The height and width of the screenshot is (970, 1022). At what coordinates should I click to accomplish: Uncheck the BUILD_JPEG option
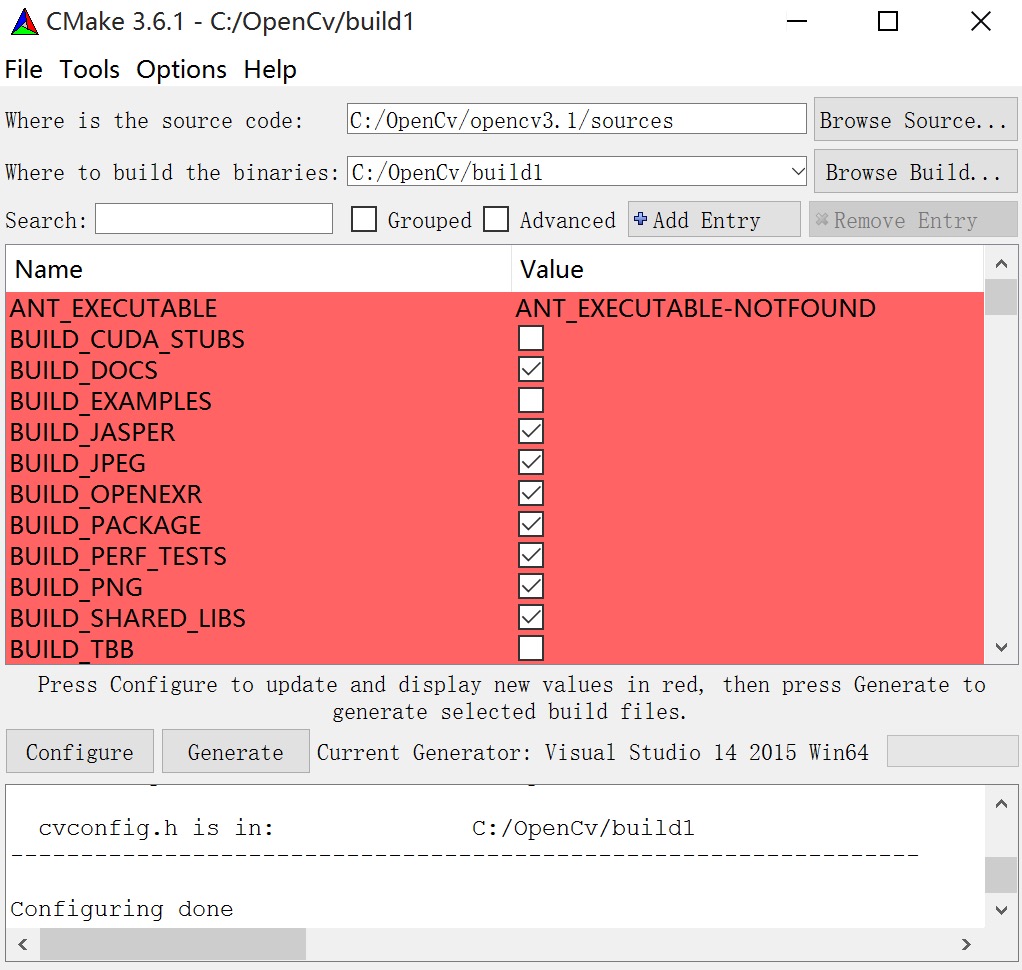pos(531,462)
